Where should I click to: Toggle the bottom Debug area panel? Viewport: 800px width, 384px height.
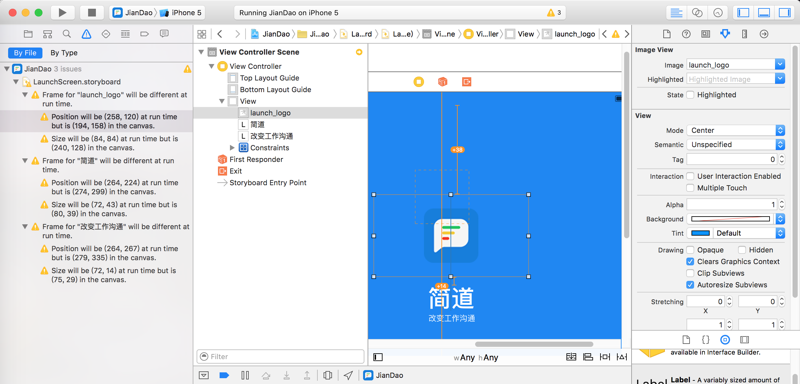763,13
